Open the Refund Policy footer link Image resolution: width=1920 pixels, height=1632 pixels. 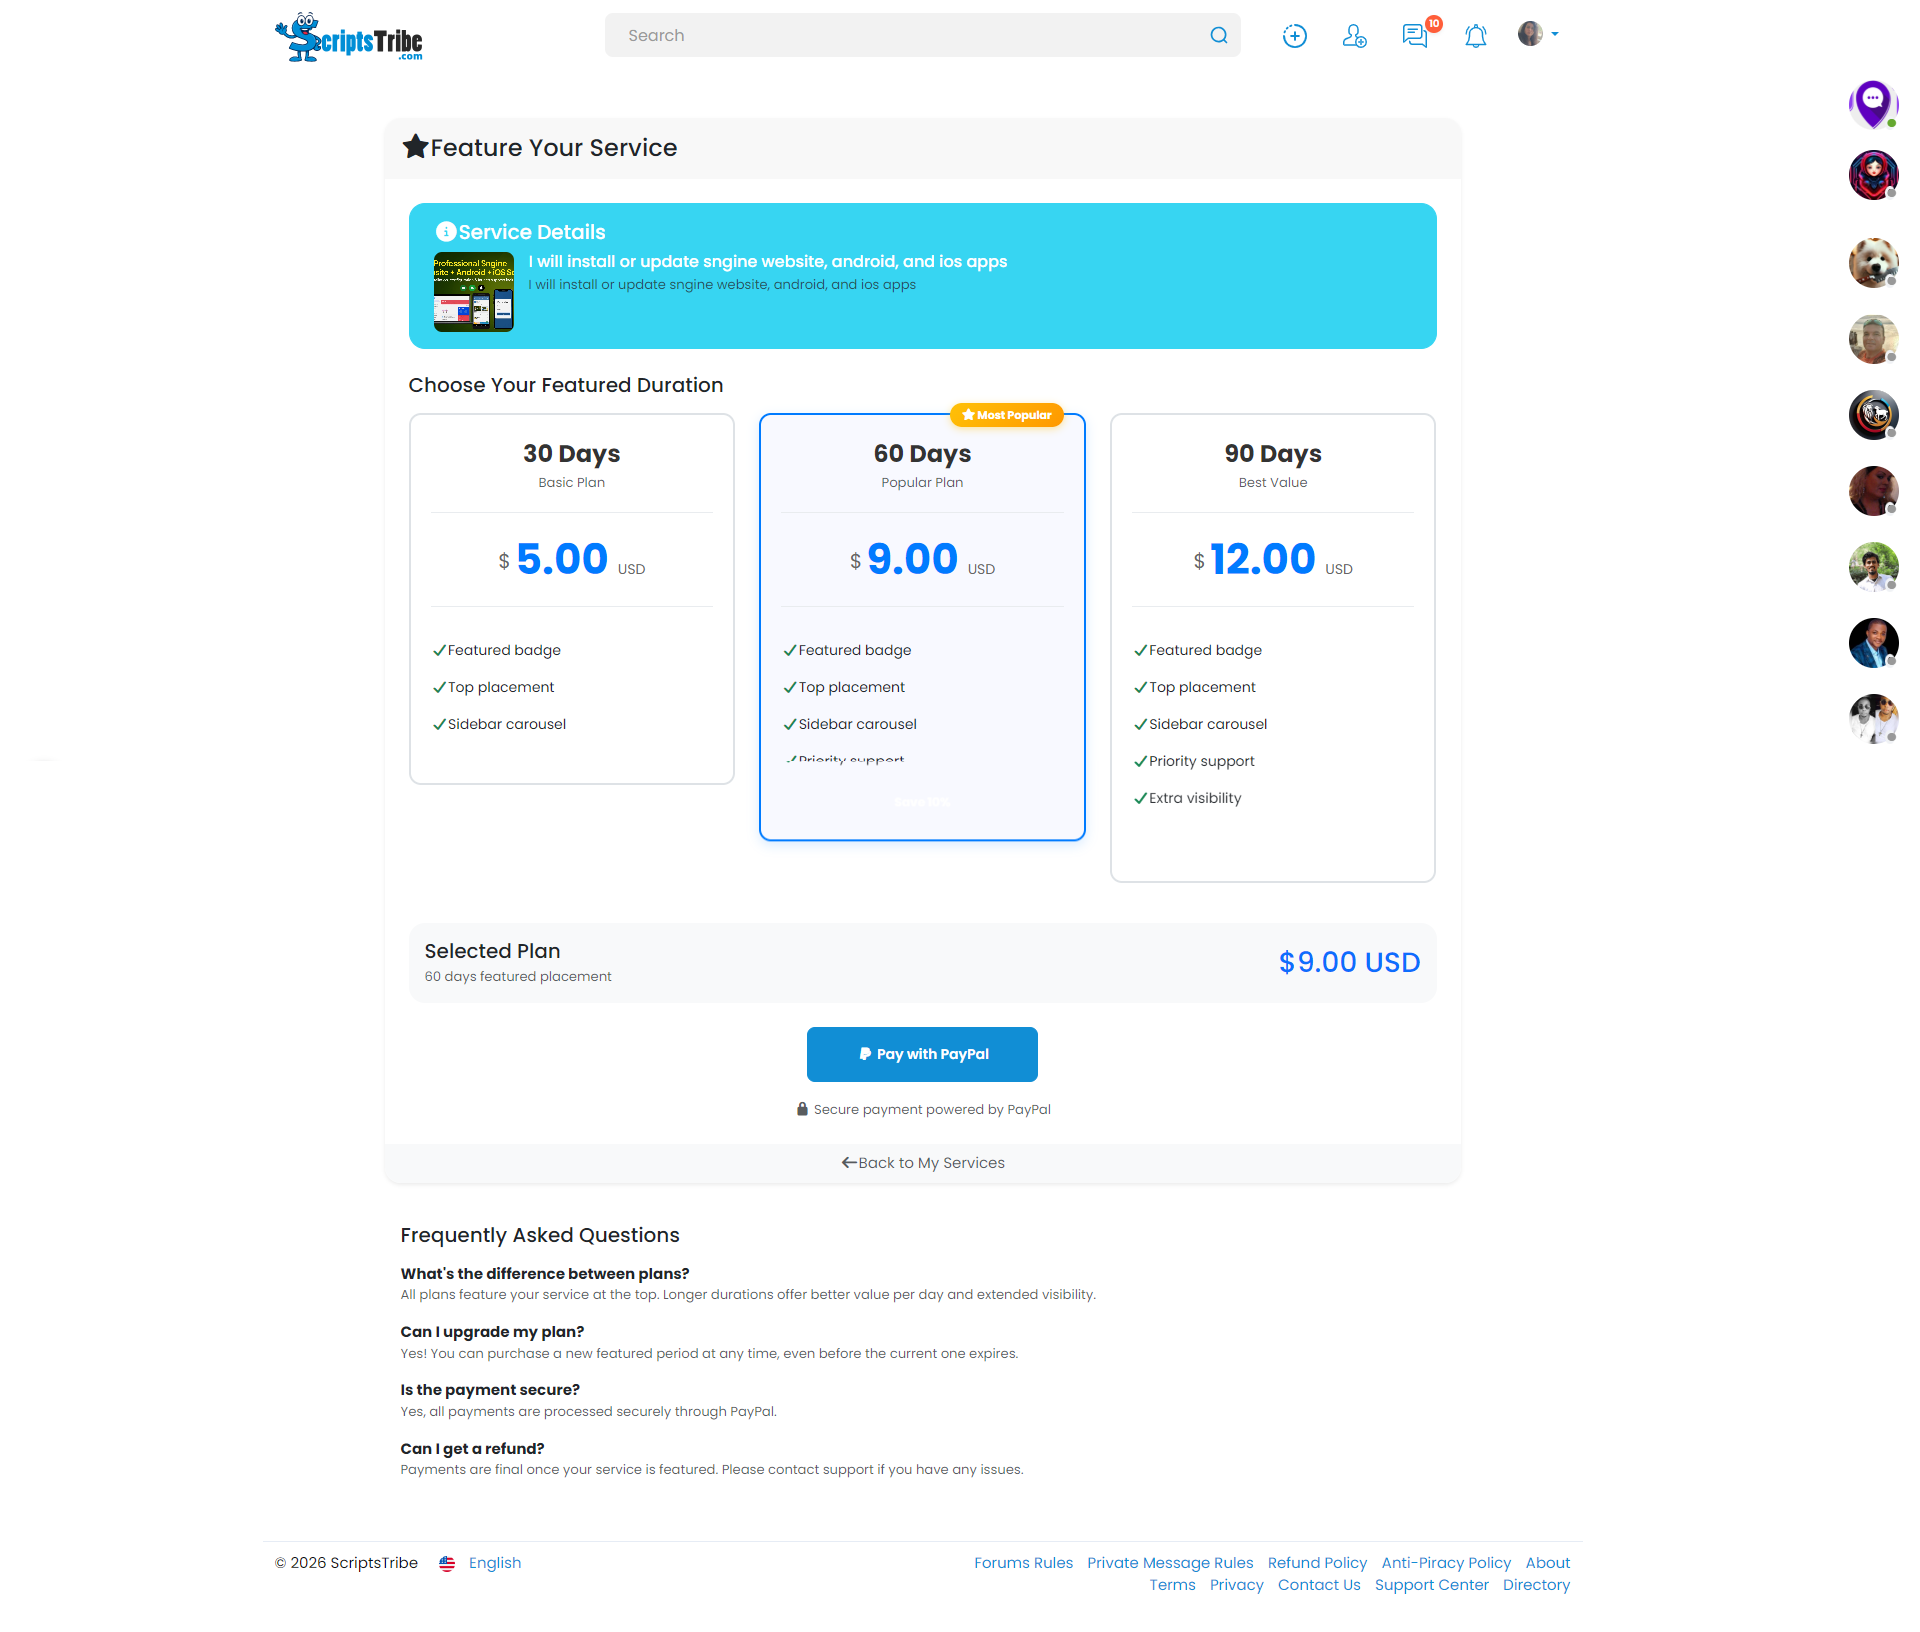coord(1317,1562)
